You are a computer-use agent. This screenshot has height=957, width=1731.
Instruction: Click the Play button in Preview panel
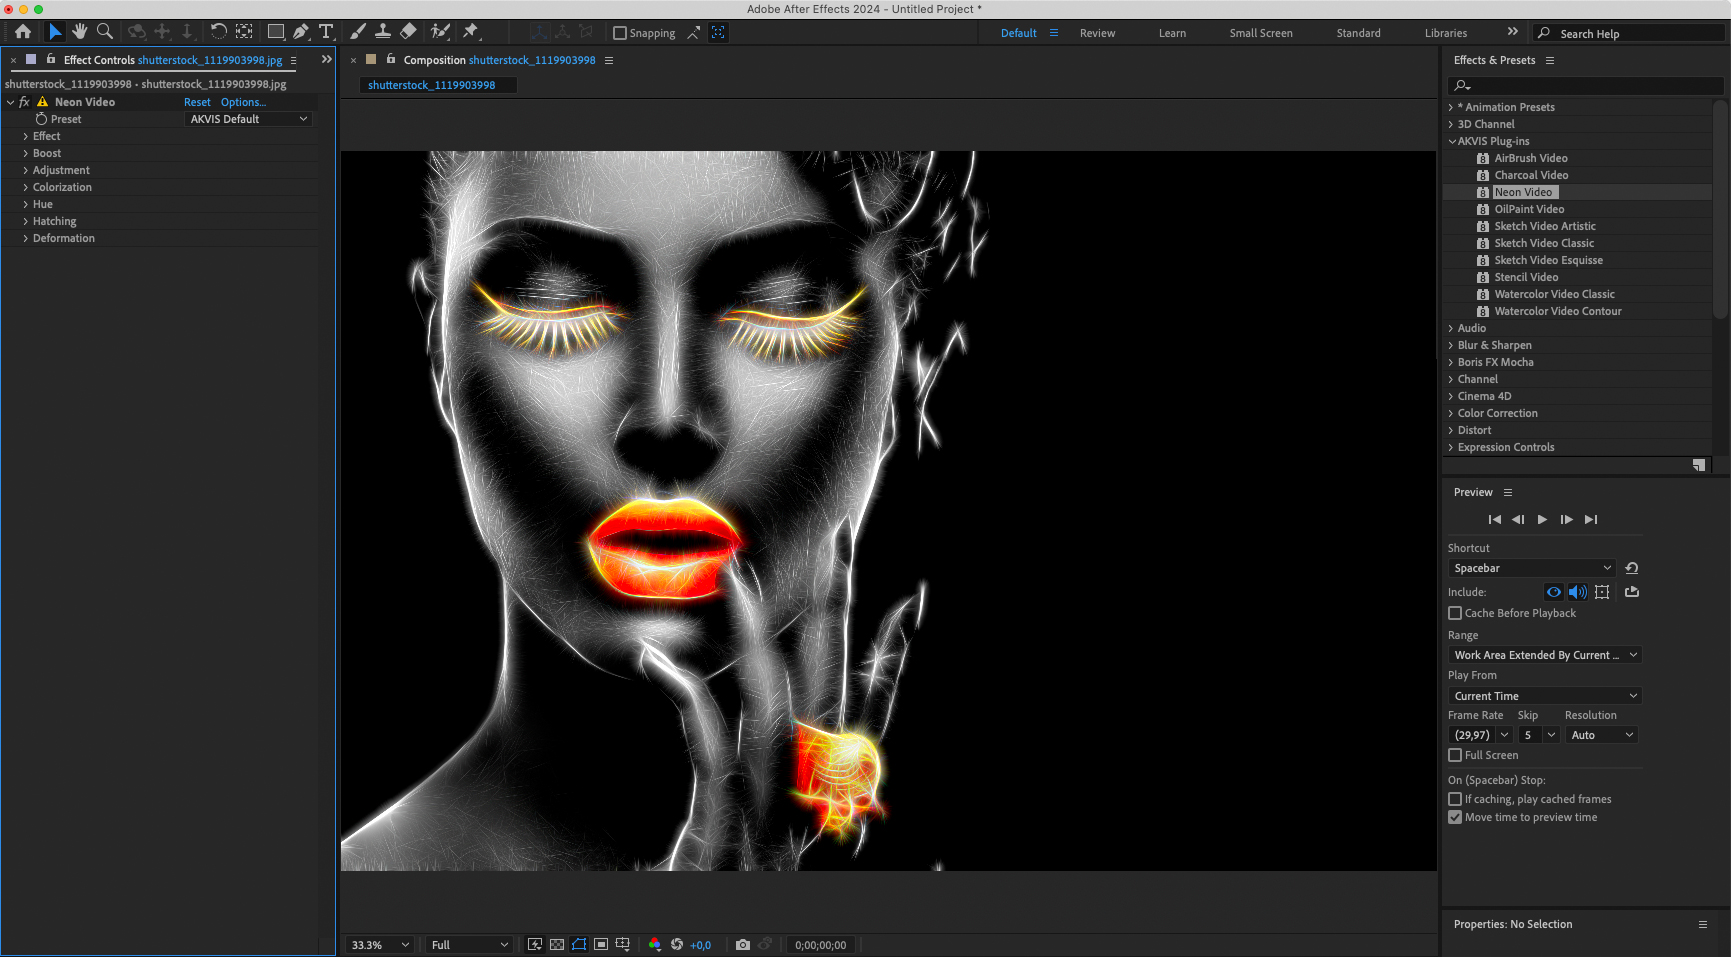[1542, 519]
